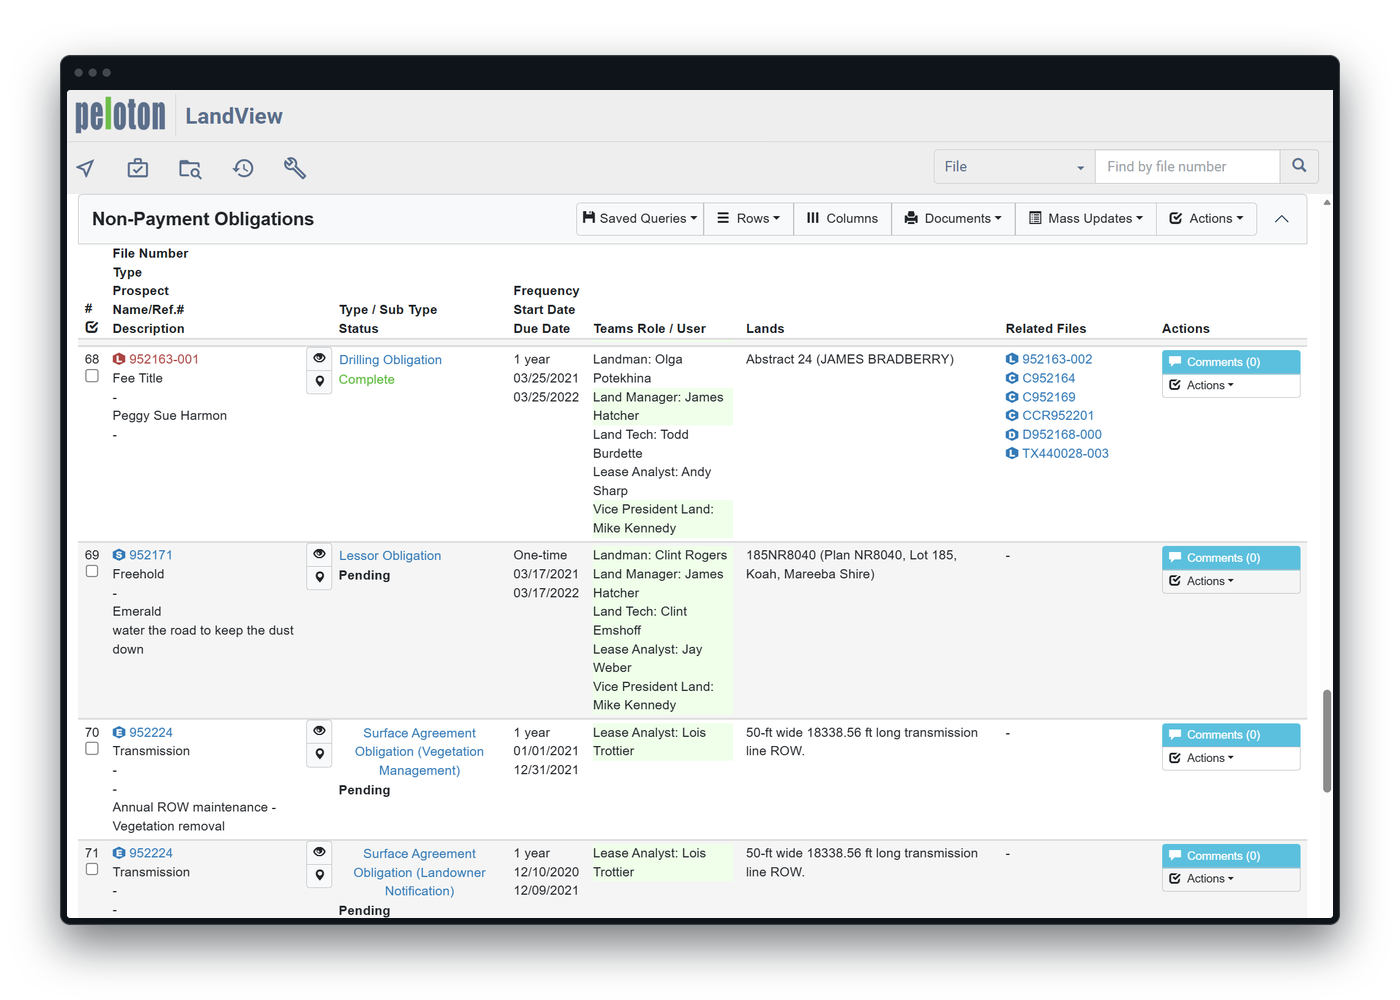Click file icon beside TX440028-003
This screenshot has width=1400, height=1000.
pyautogui.click(x=1012, y=454)
